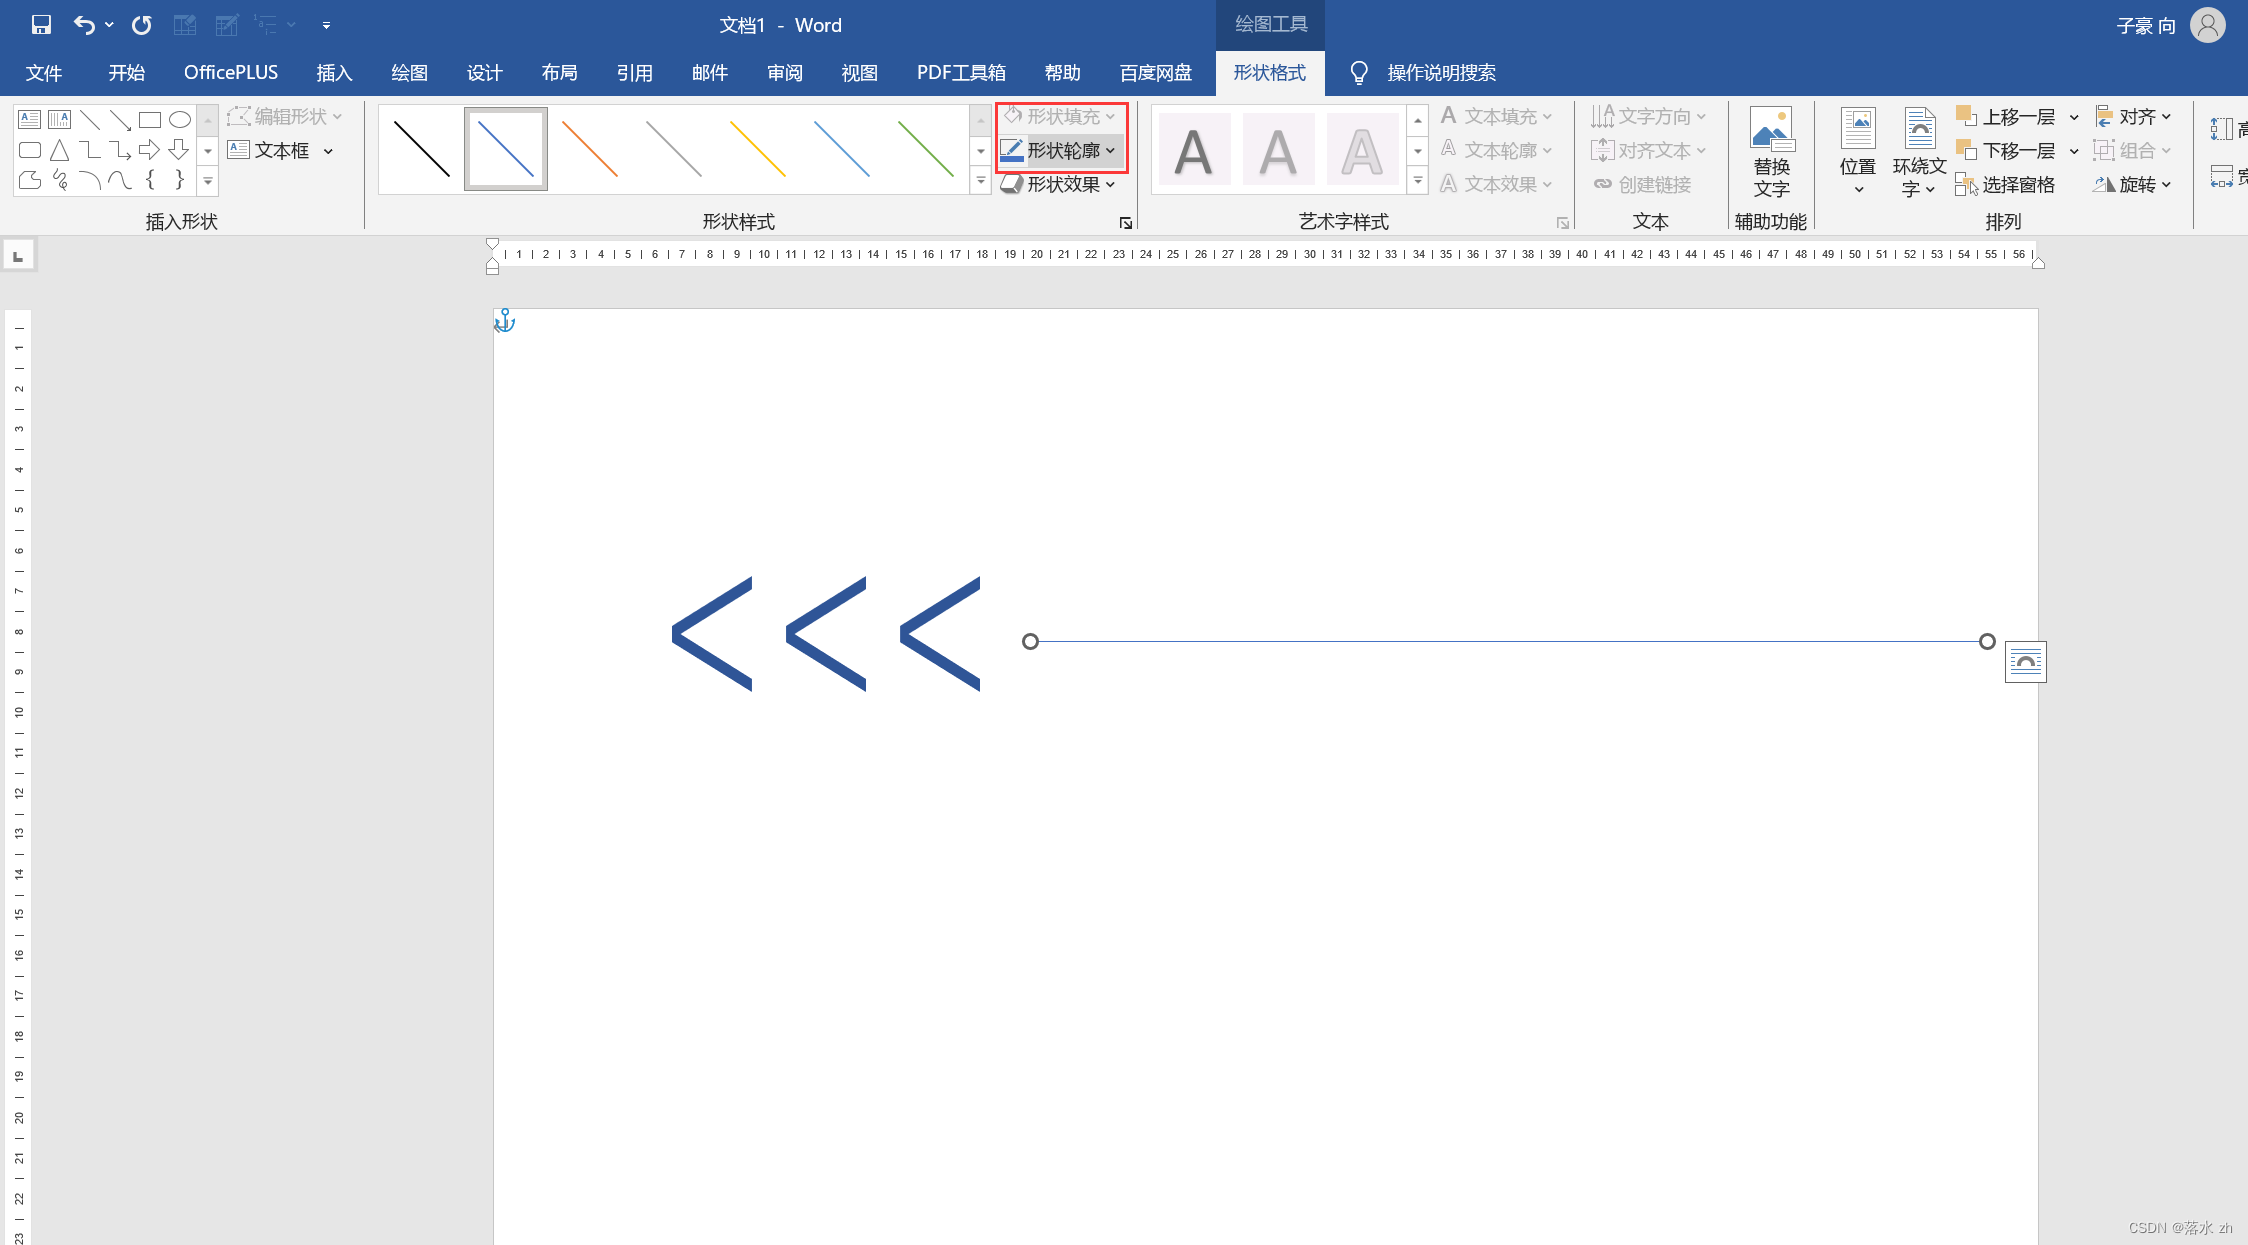This screenshot has height=1245, width=2248.
Task: Click the light bulb tell-me icon
Action: 1358,73
